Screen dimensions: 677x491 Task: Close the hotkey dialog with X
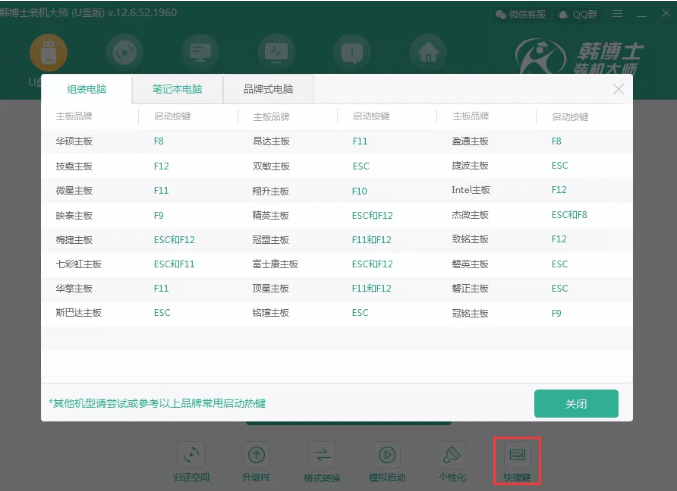tap(618, 89)
